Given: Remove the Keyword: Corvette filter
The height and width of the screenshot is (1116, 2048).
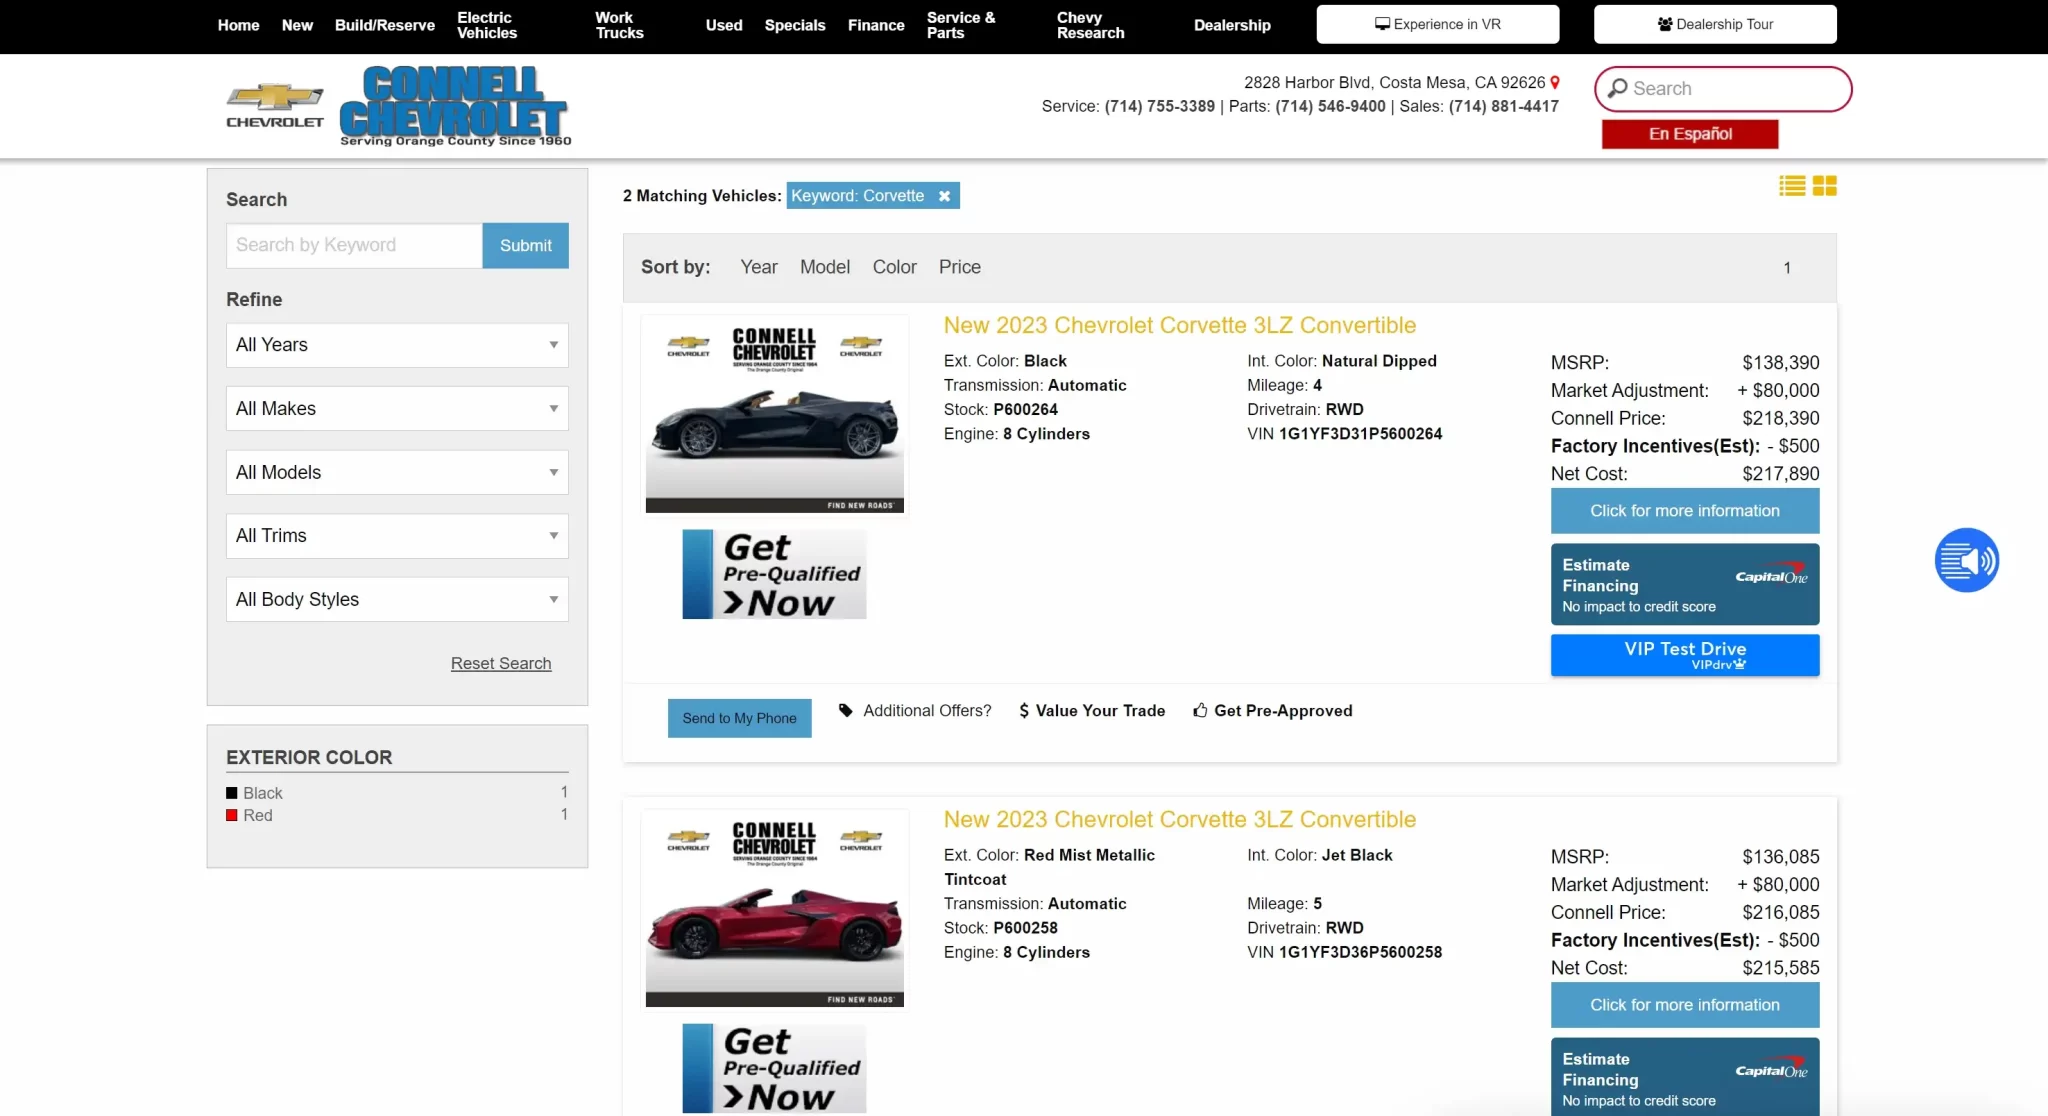Looking at the screenshot, I should [944, 196].
